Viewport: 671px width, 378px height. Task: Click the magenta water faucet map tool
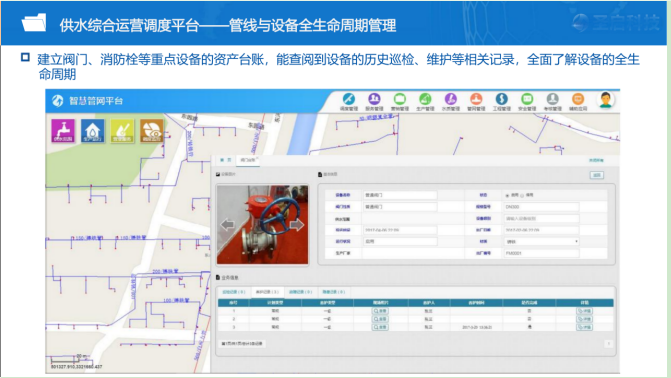(63, 131)
